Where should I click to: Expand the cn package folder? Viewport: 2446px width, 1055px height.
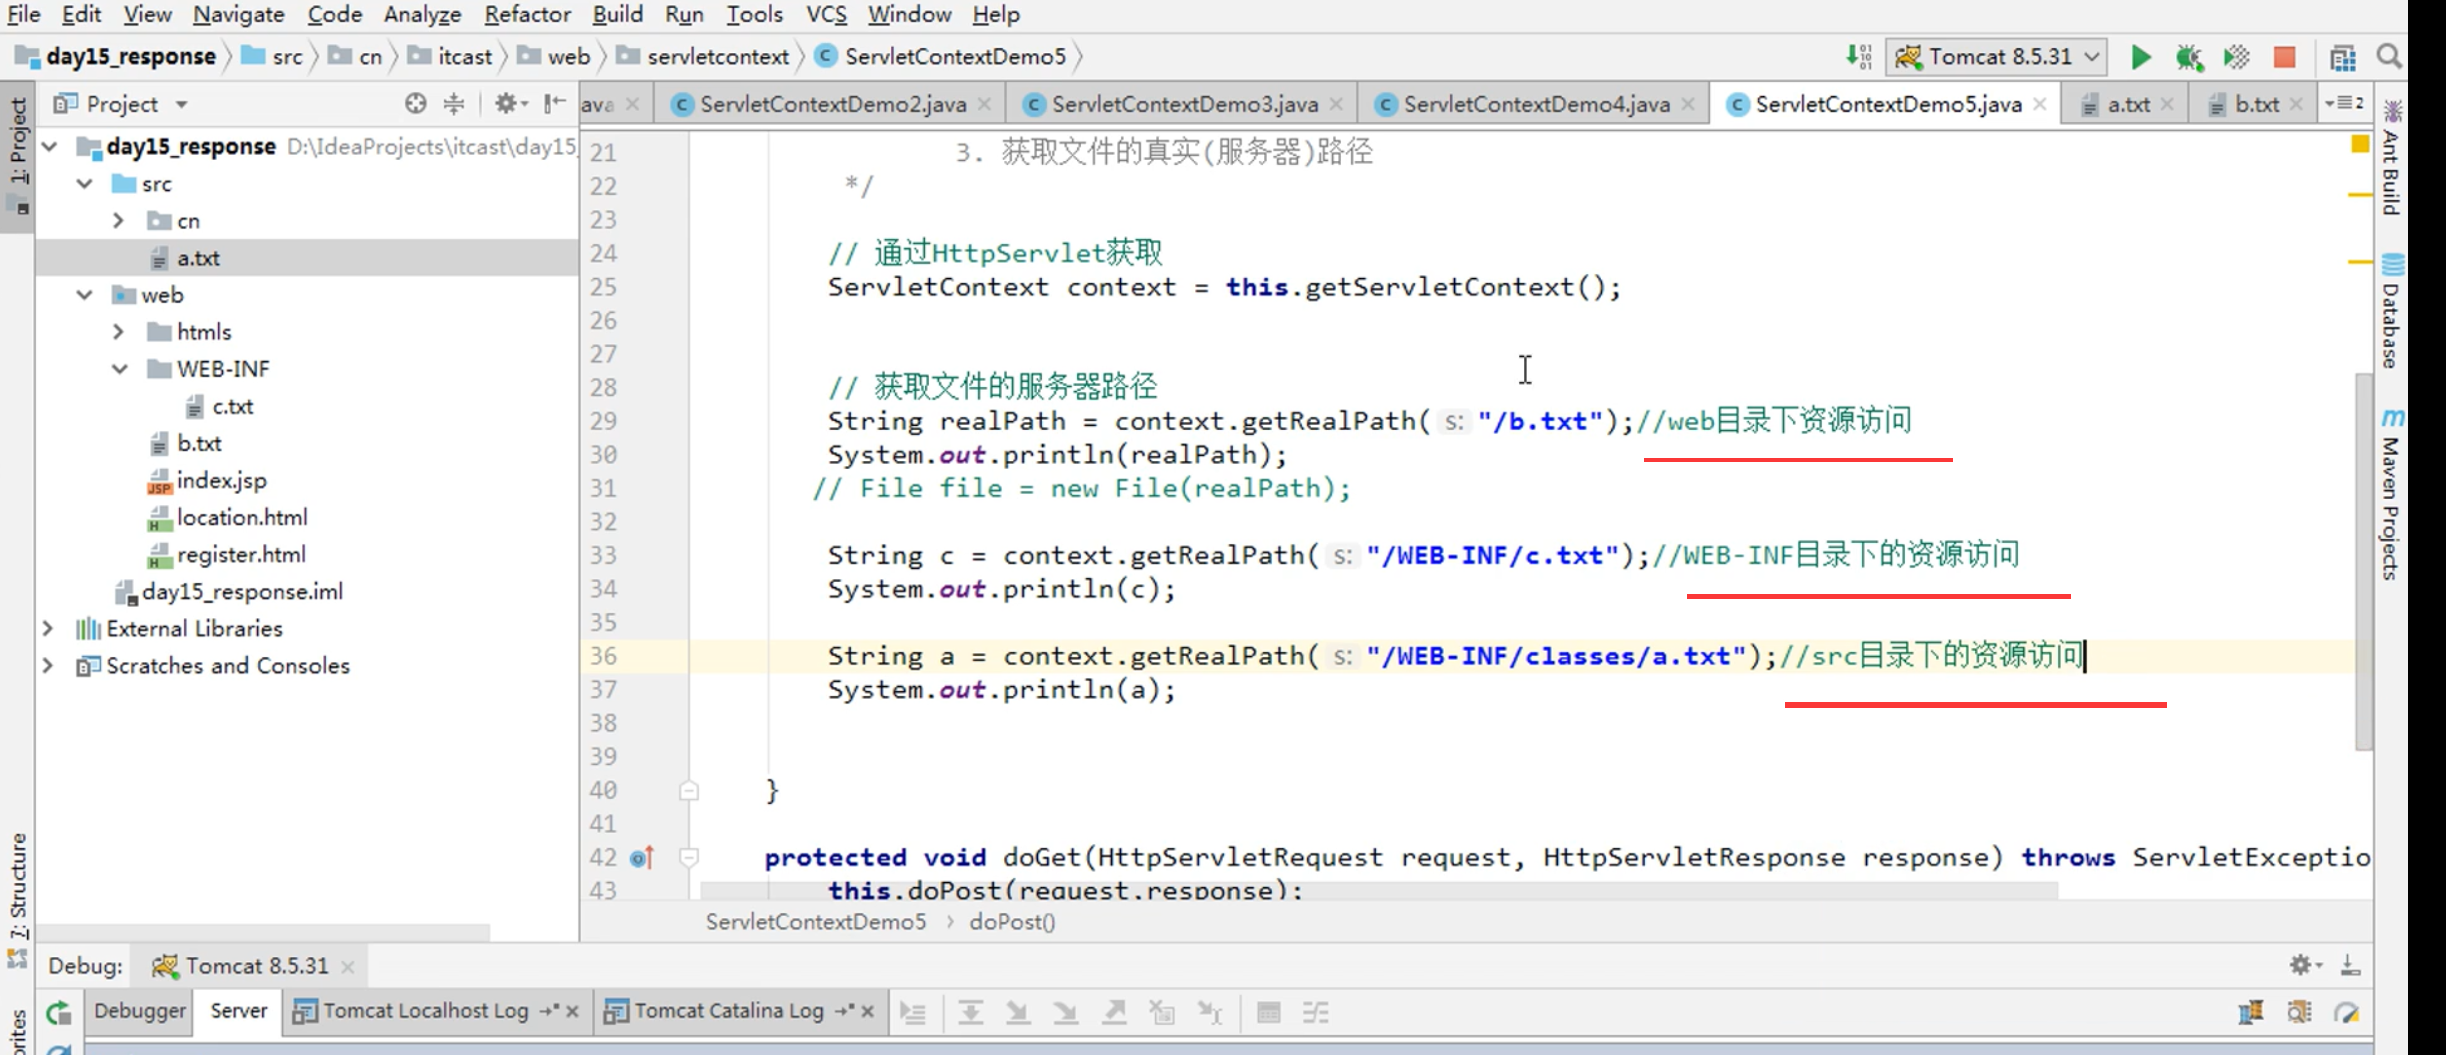(119, 221)
